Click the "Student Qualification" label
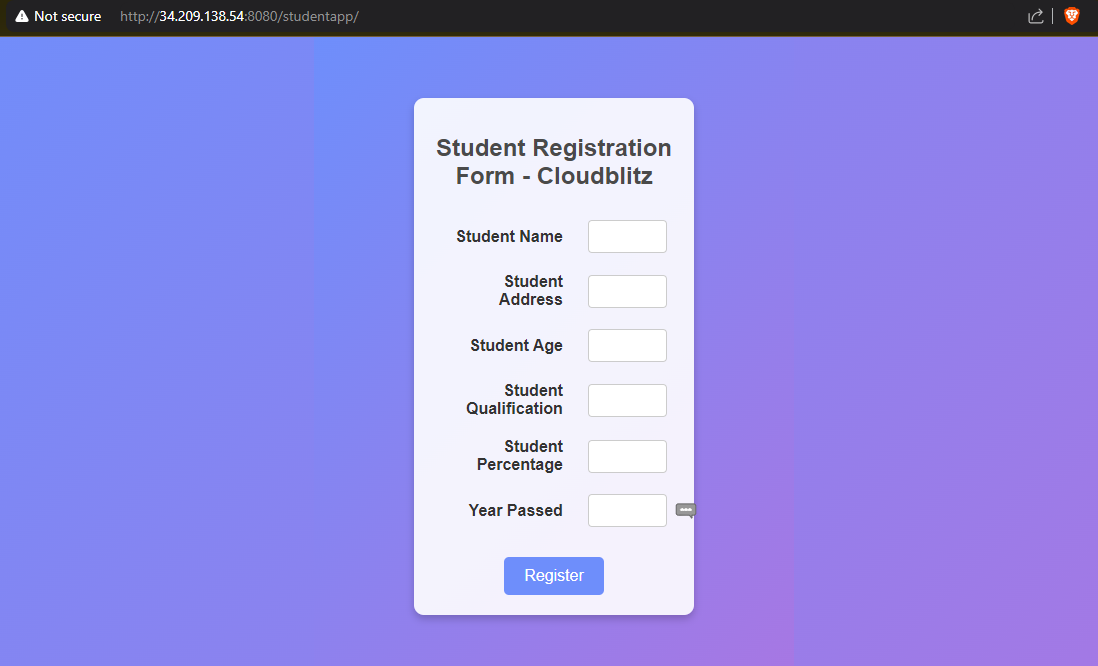Viewport: 1098px width, 666px height. 516,400
